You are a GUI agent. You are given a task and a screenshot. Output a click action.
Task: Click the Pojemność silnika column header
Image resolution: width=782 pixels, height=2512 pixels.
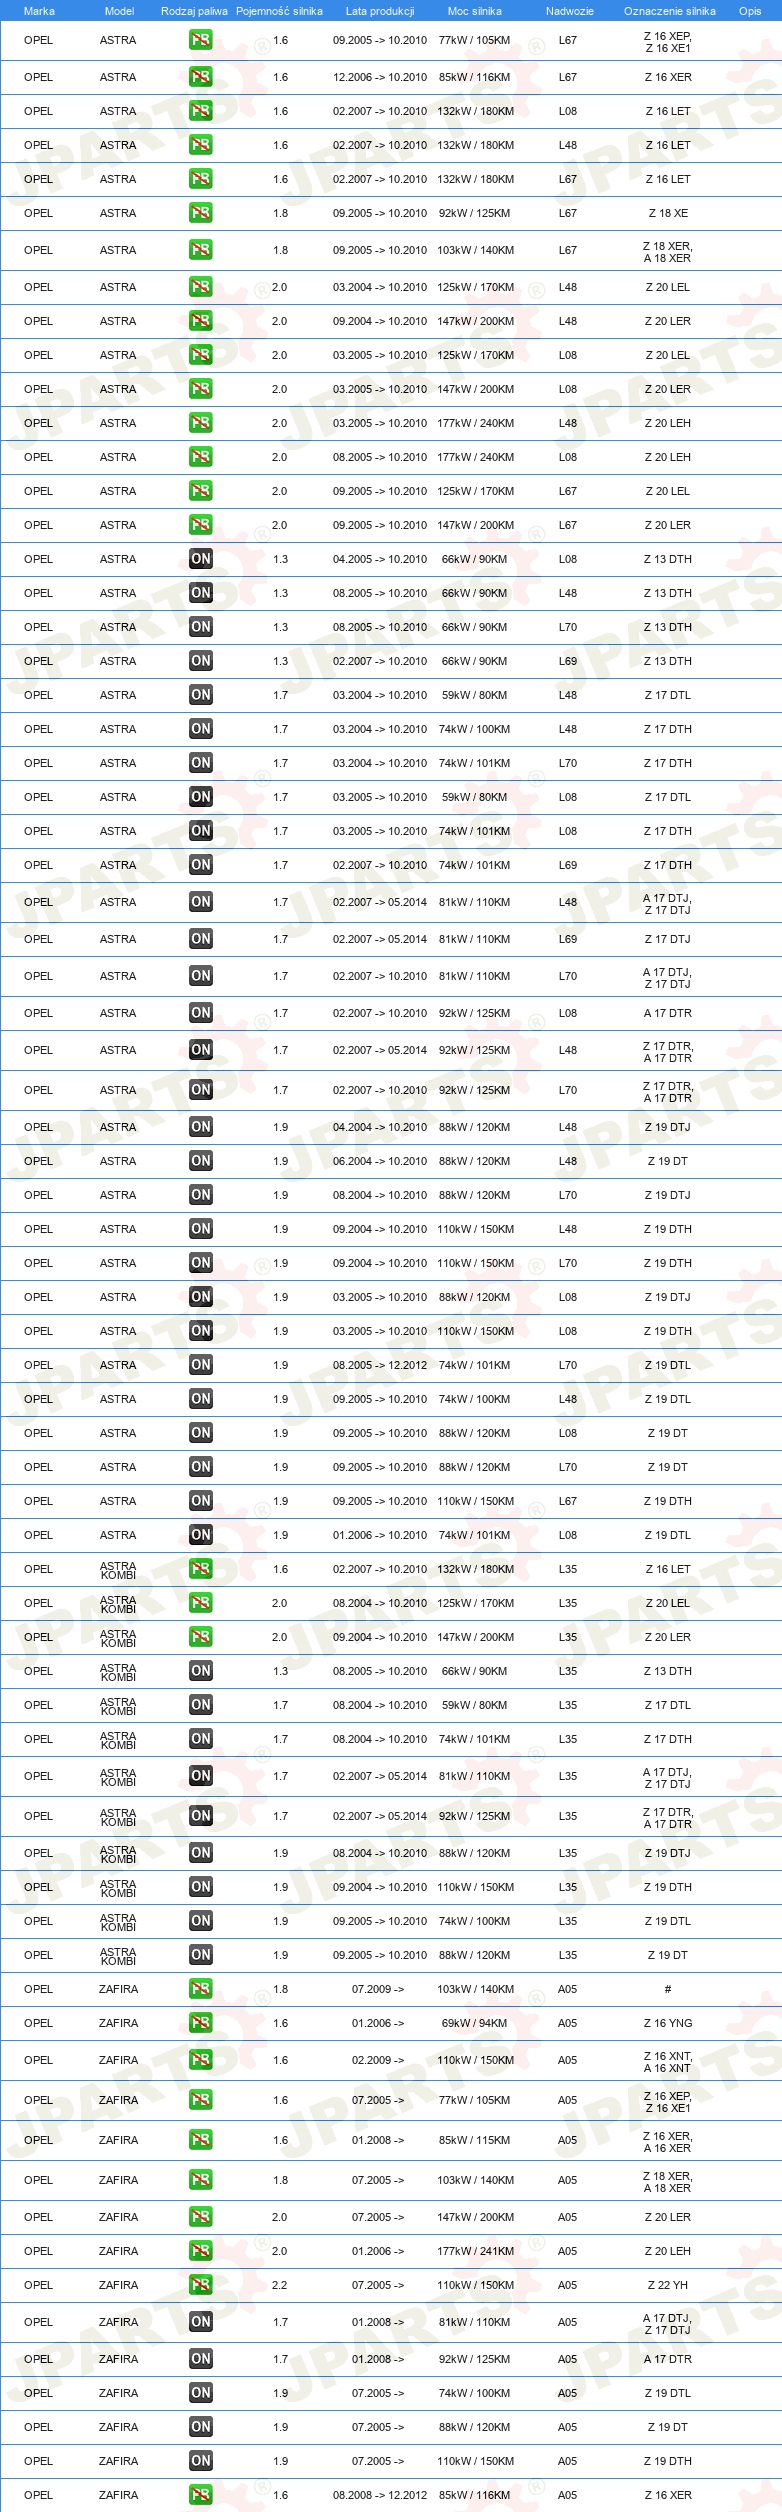(279, 11)
